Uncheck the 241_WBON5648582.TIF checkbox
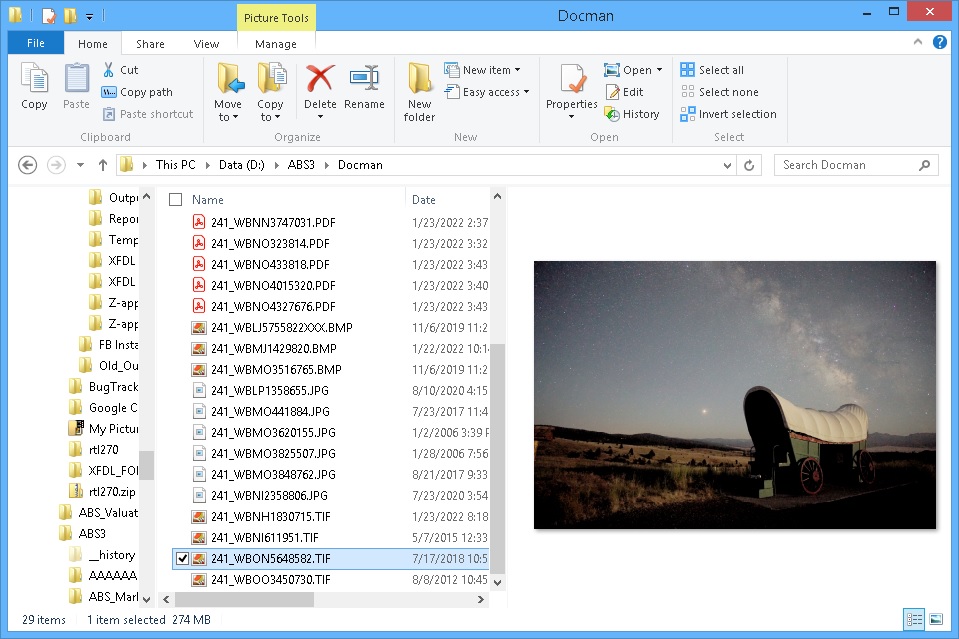 [182, 558]
